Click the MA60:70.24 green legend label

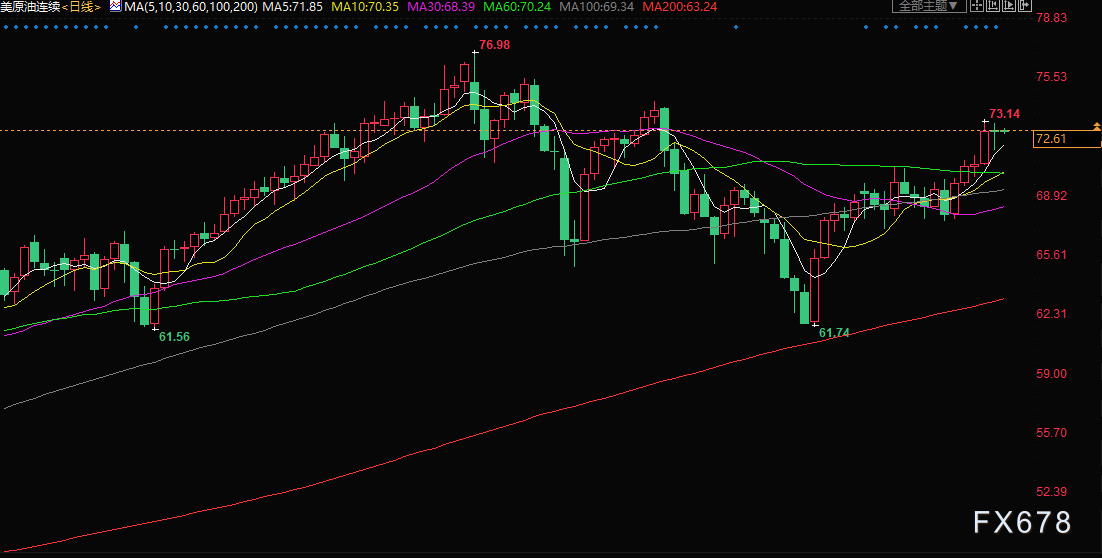click(x=517, y=6)
